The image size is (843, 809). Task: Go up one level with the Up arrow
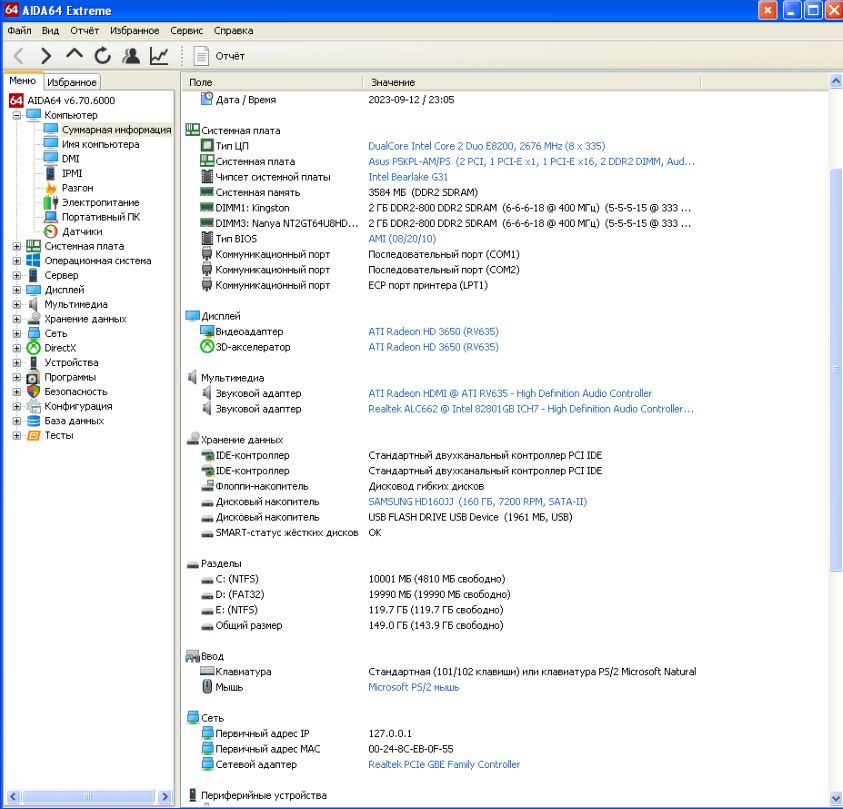point(74,55)
